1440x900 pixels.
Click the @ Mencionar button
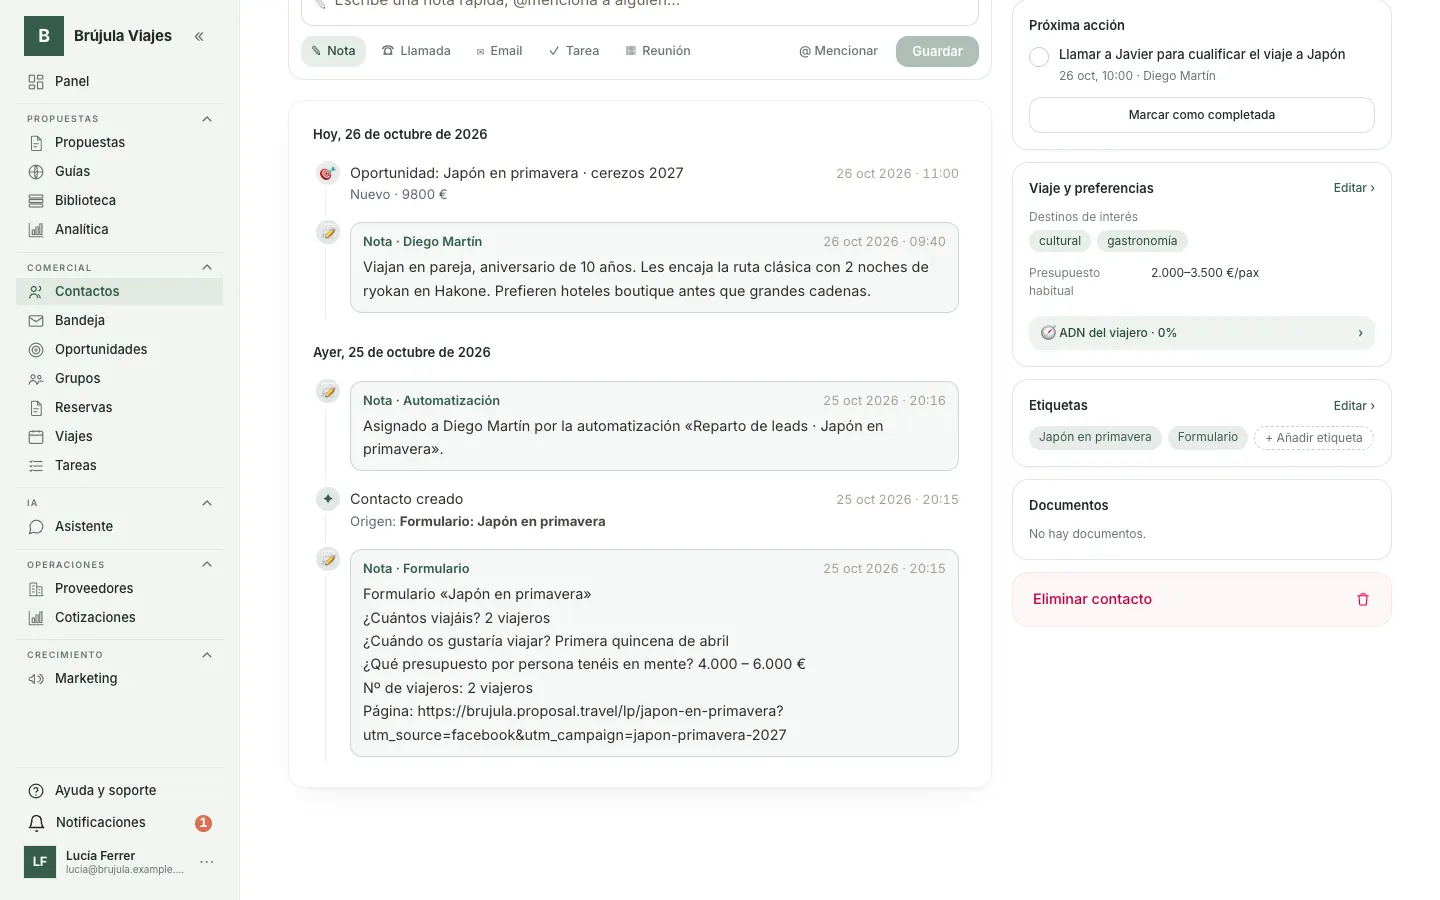(838, 51)
